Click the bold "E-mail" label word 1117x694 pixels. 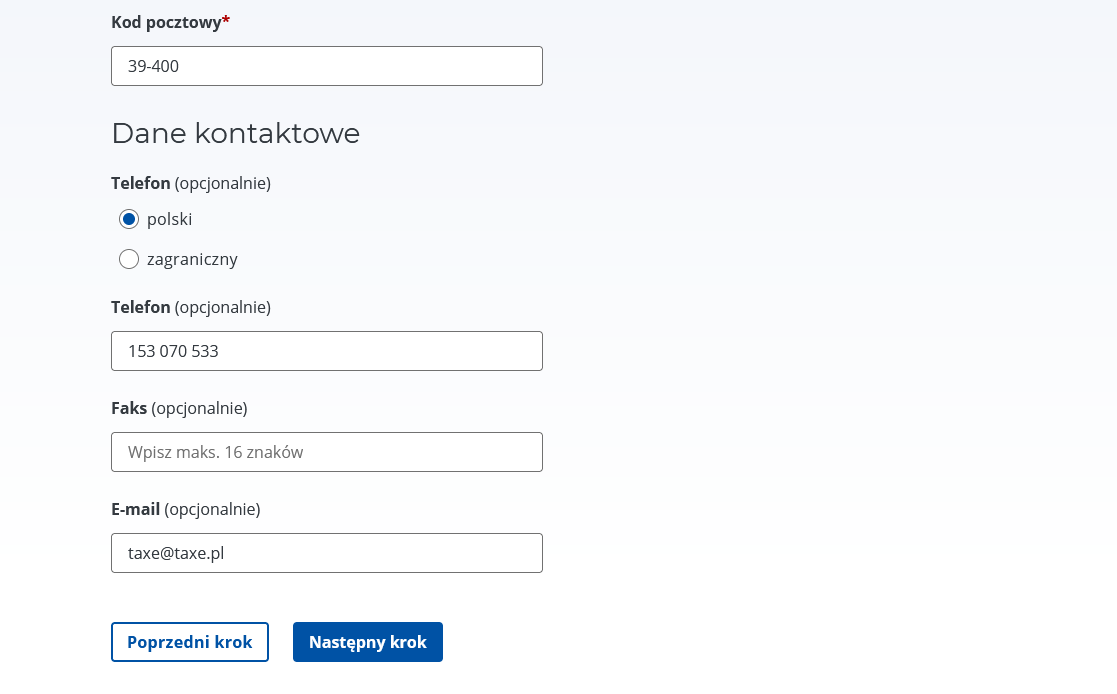pyautogui.click(x=135, y=509)
